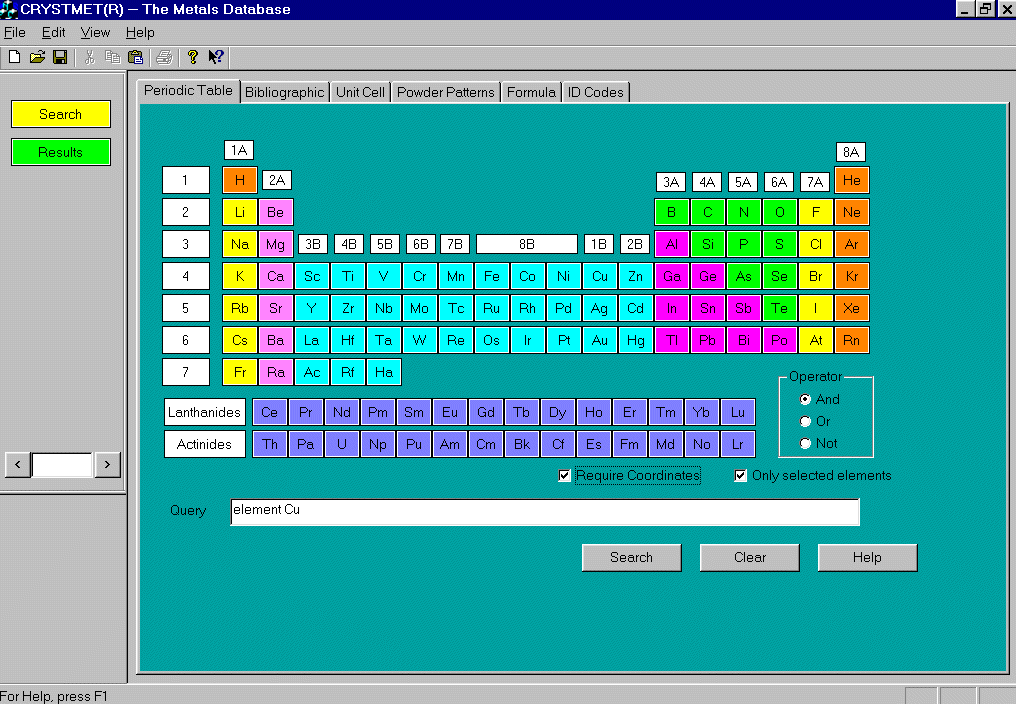Select the Cu element tile
The height and width of the screenshot is (704, 1016).
599,276
